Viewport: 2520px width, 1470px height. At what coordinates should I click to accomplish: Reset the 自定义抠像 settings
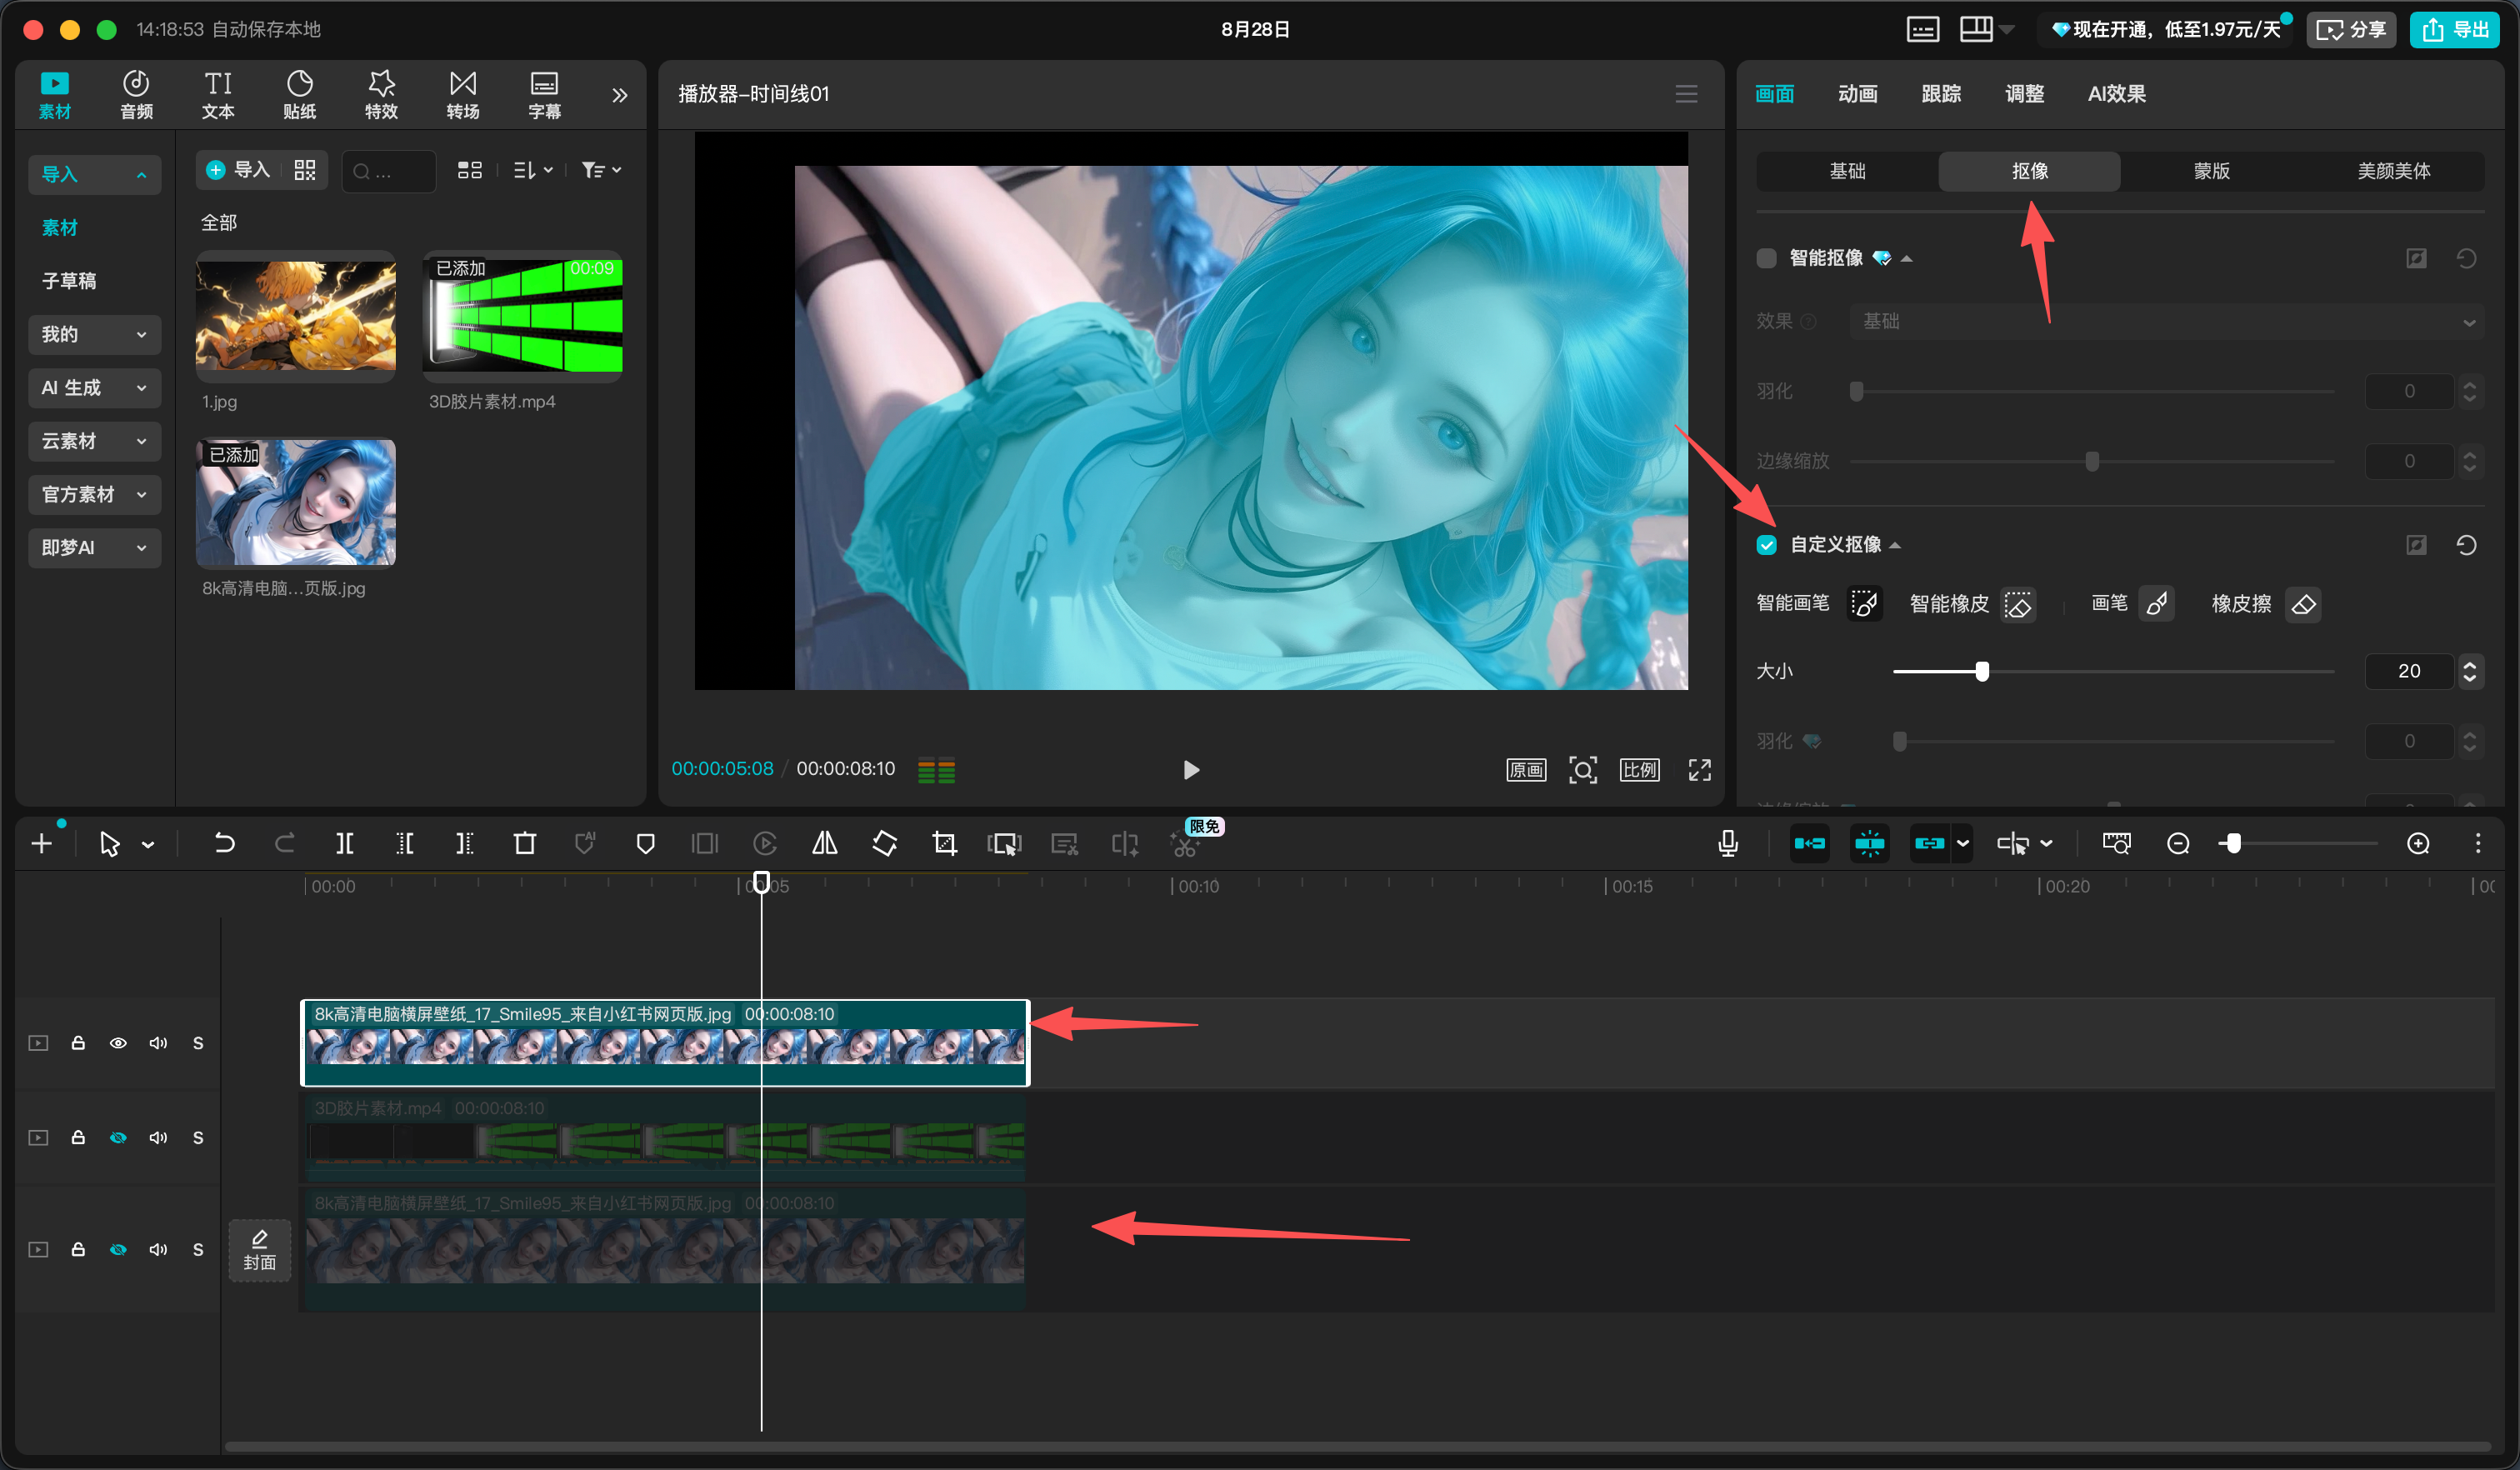2467,545
